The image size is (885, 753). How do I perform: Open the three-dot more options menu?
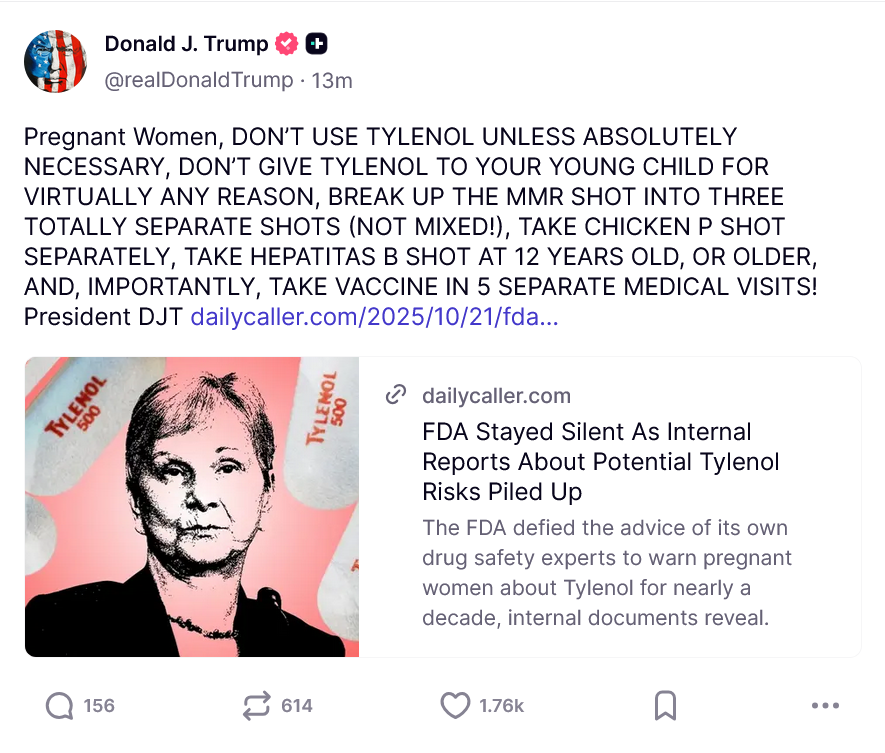(825, 705)
